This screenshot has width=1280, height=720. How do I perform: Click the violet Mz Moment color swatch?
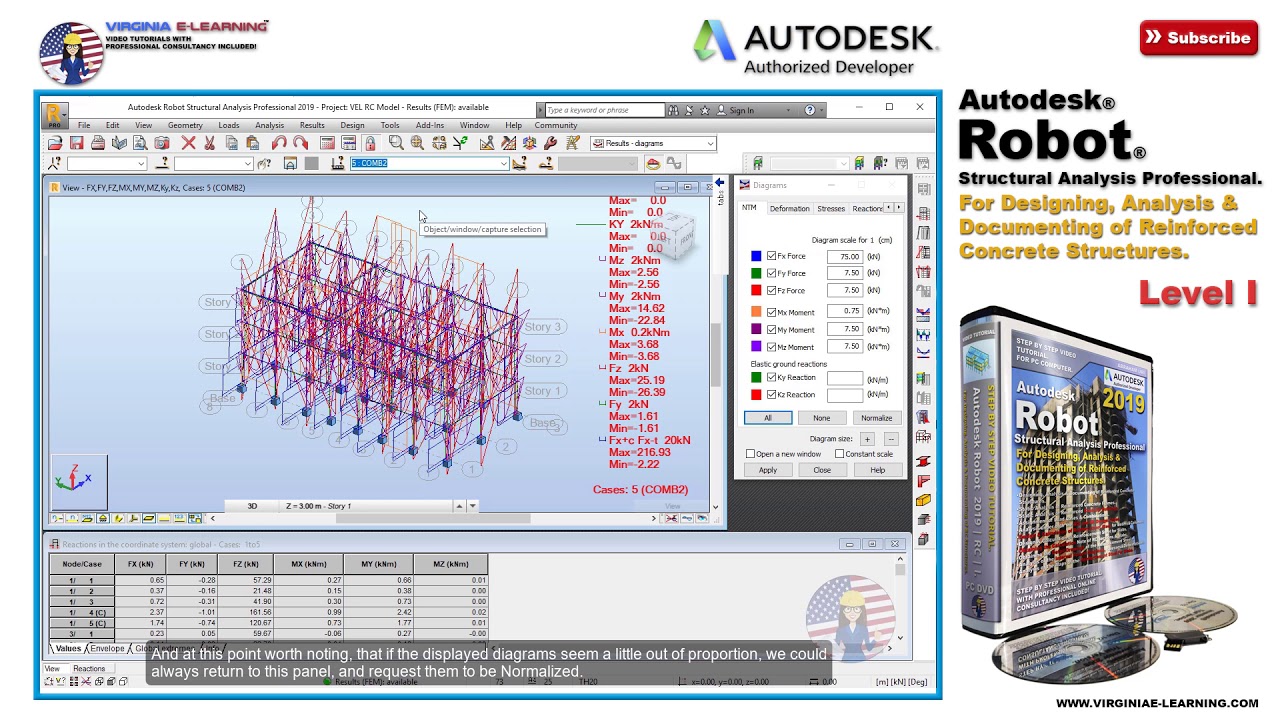[x=756, y=346]
